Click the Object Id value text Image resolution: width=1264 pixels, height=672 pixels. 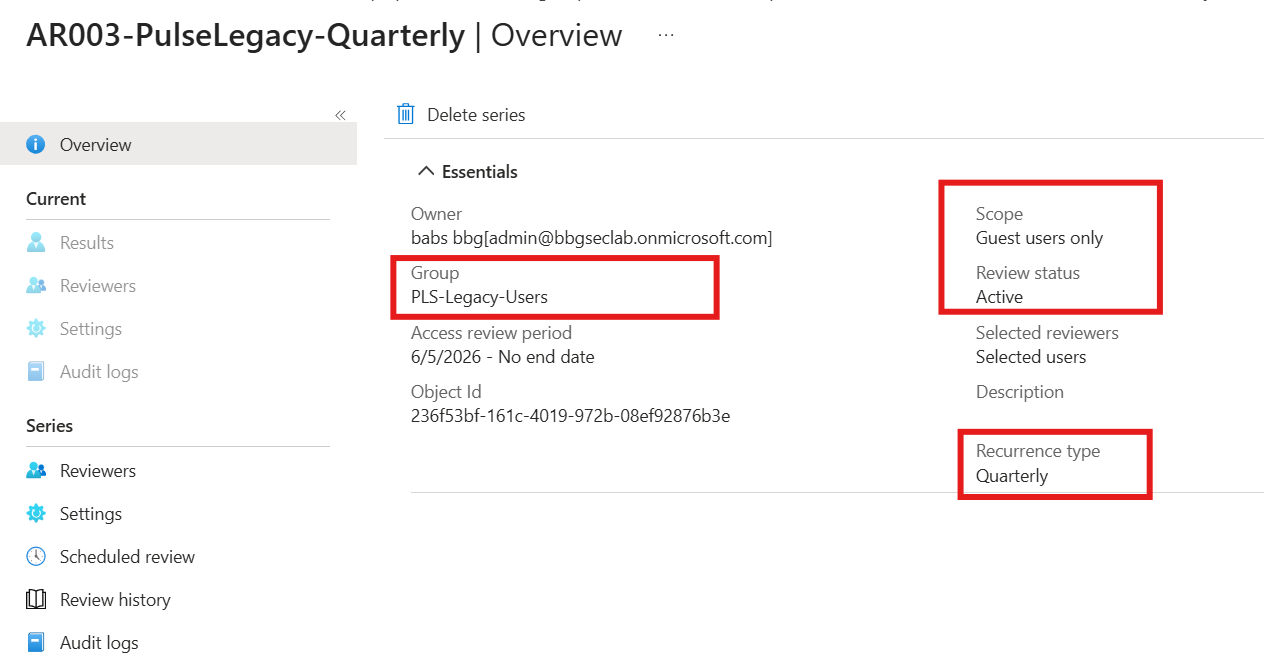tap(570, 416)
